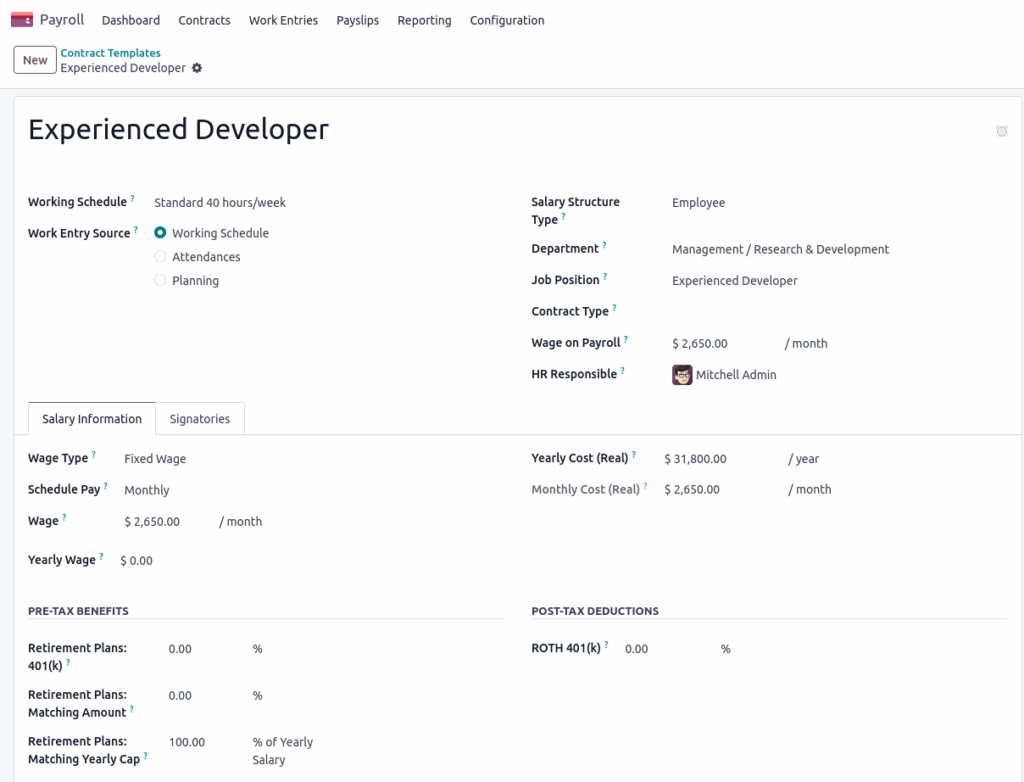Open the Reporting menu

coord(424,20)
